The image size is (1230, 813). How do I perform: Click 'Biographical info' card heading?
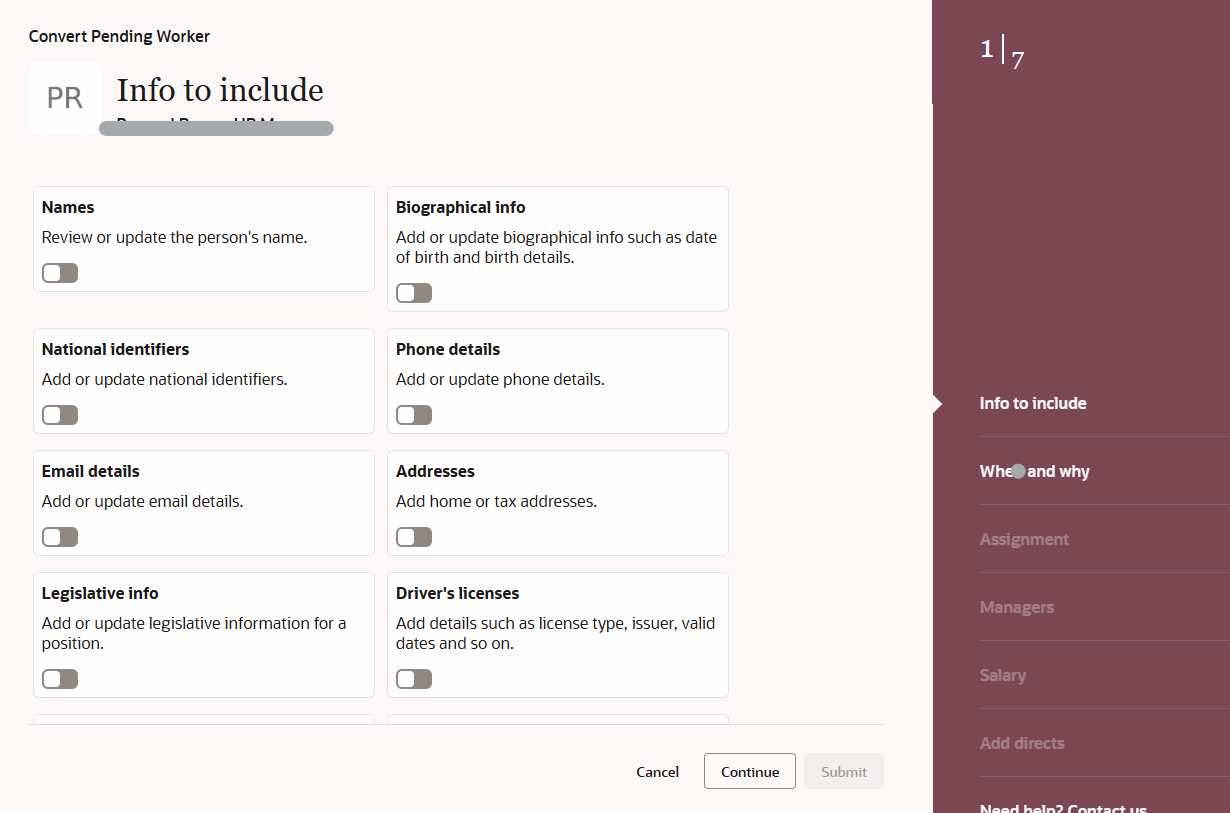pos(461,207)
